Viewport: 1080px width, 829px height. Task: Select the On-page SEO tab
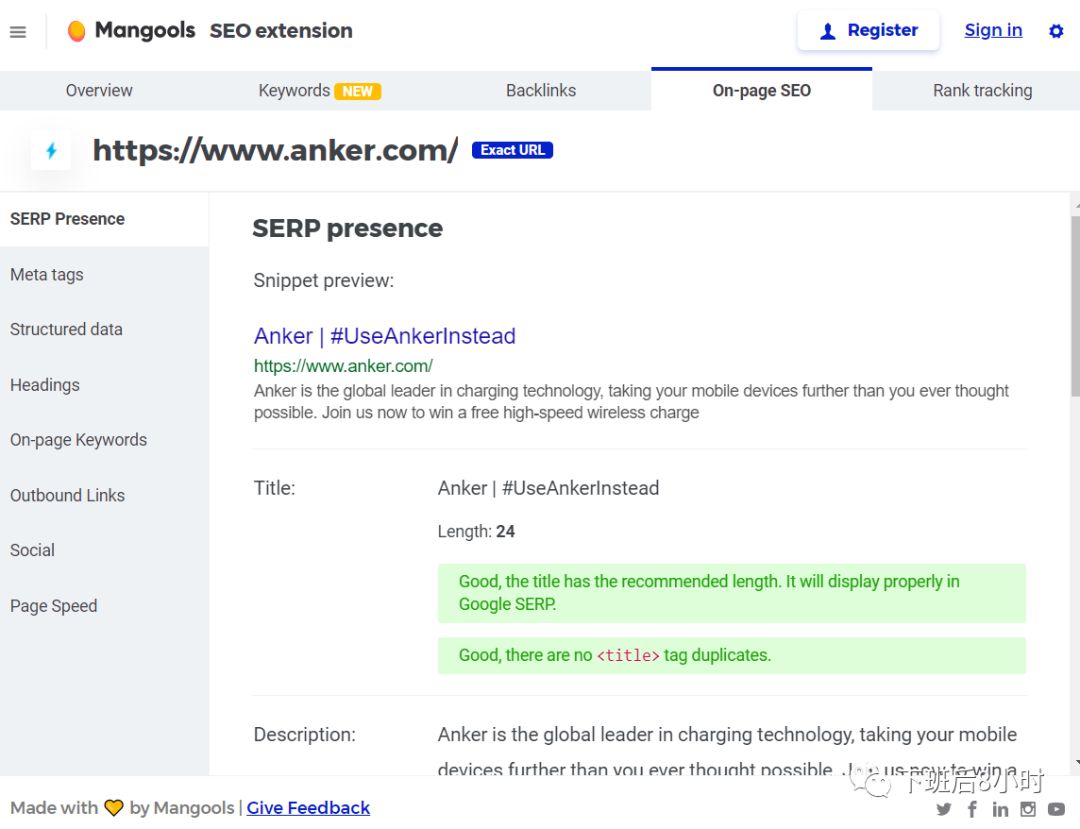pyautogui.click(x=762, y=90)
